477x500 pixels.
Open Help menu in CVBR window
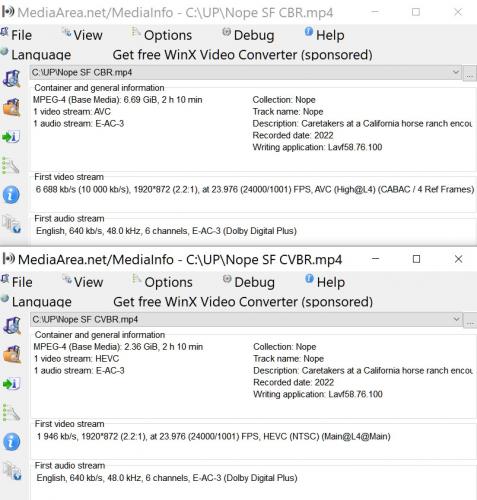[x=325, y=282]
